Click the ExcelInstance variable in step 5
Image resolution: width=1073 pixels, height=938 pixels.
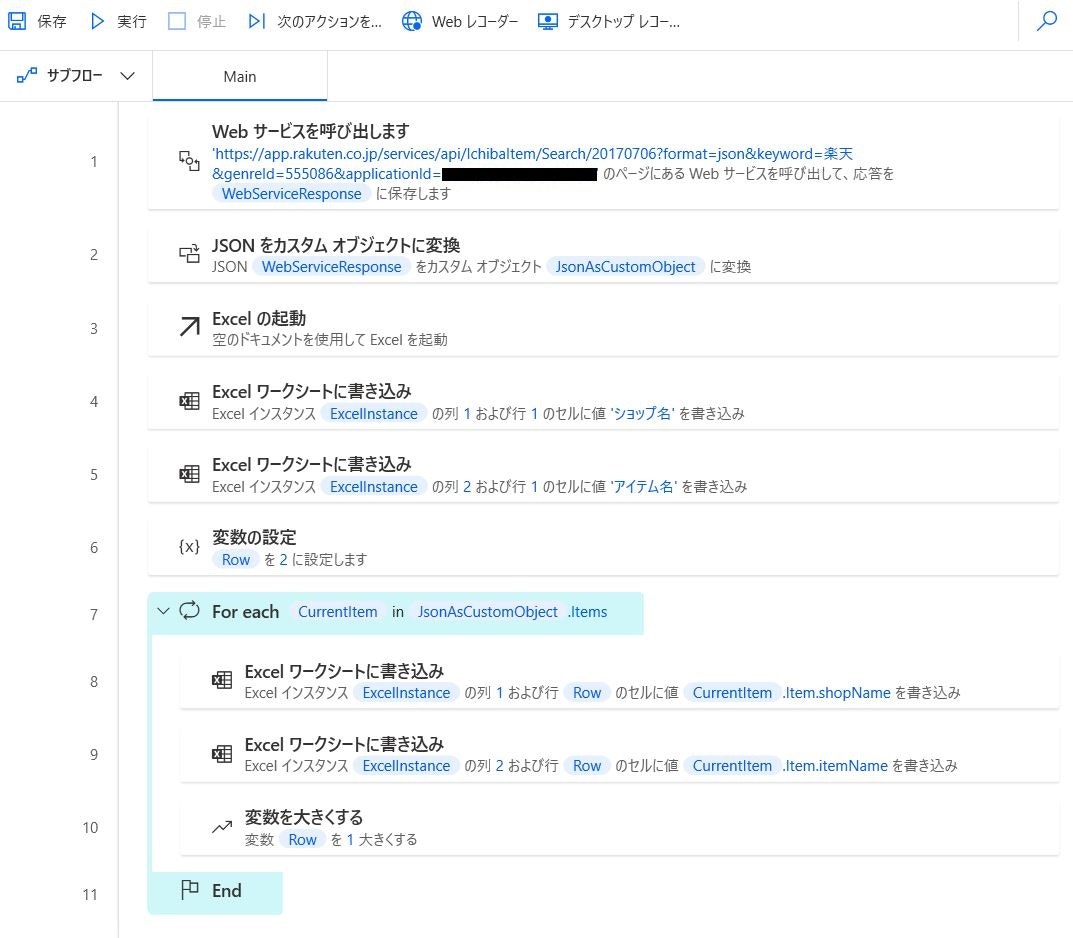[374, 487]
